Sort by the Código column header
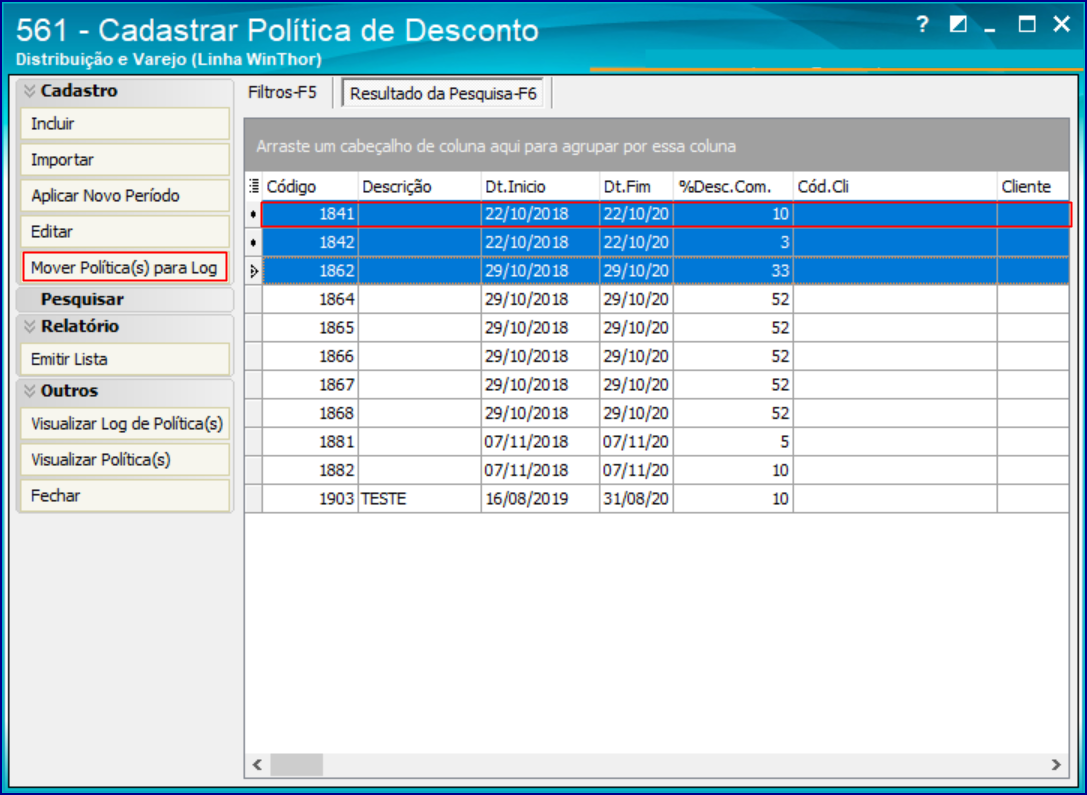 point(310,186)
